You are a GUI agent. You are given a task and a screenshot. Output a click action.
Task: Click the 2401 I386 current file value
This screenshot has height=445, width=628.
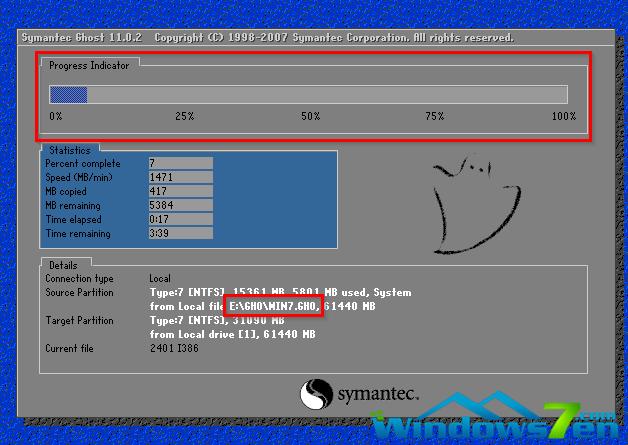[x=174, y=348]
